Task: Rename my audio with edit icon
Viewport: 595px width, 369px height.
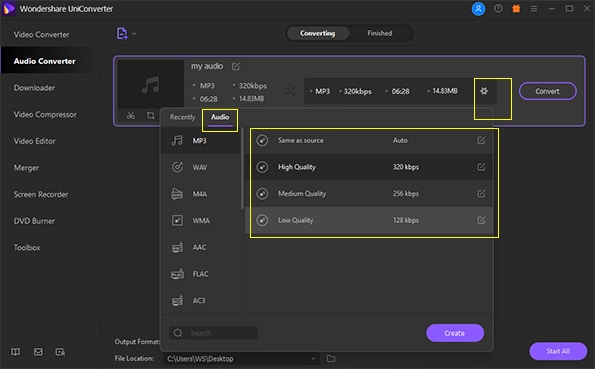Action: [236, 66]
